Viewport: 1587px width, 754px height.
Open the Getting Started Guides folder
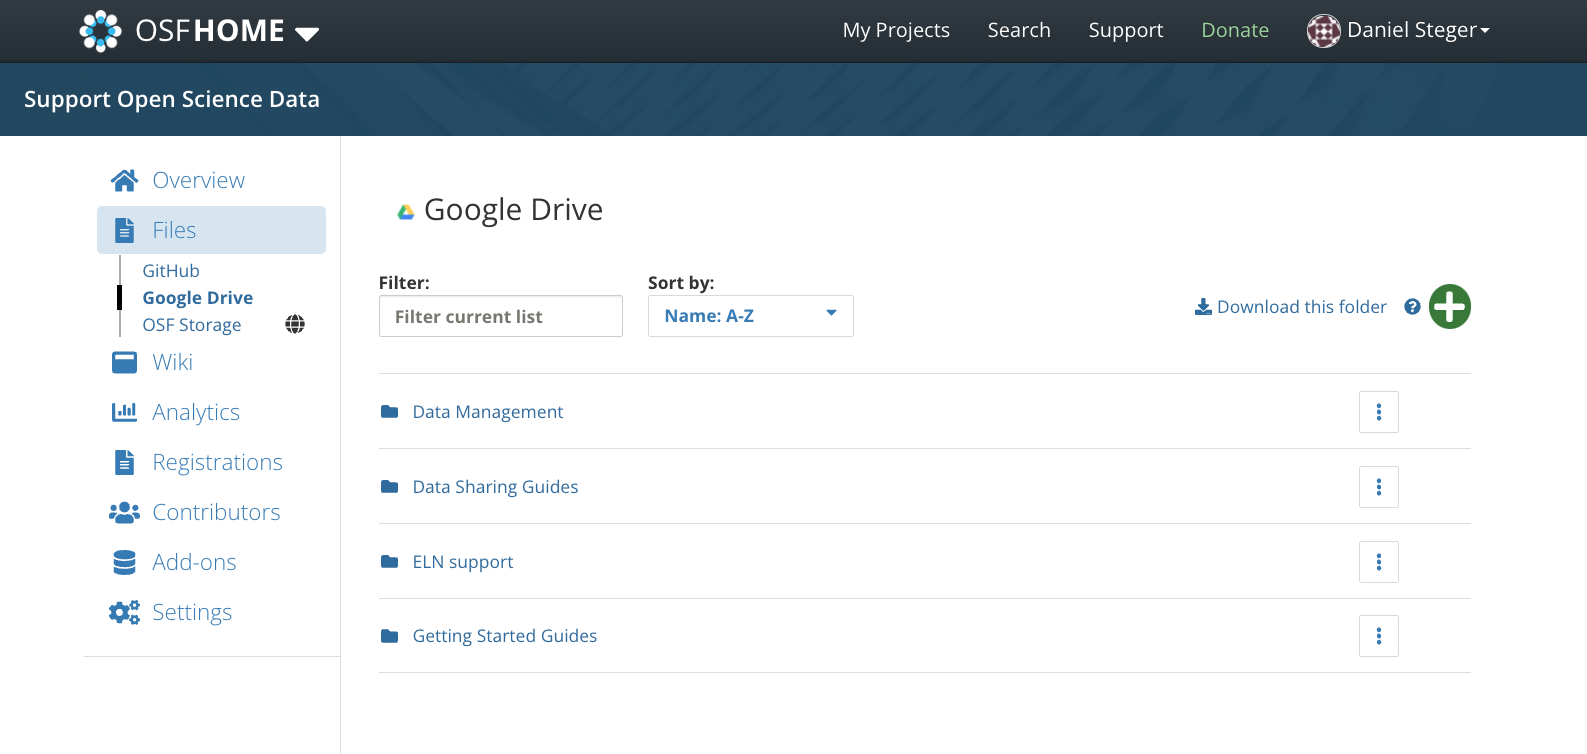tap(505, 636)
